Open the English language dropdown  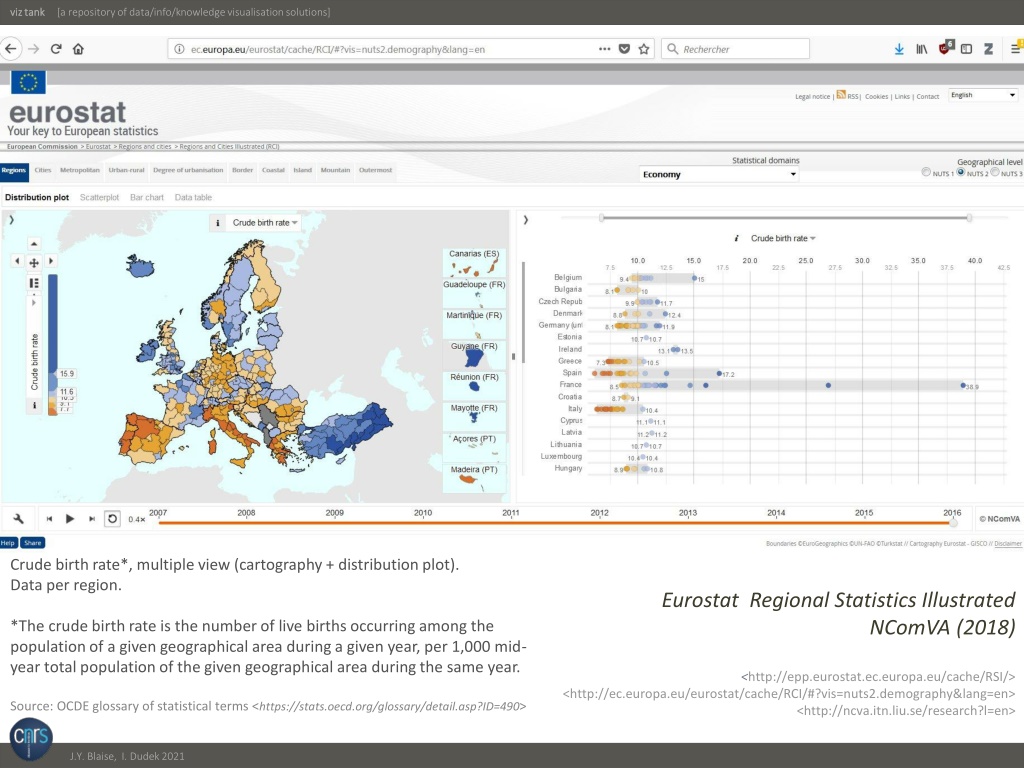click(983, 95)
